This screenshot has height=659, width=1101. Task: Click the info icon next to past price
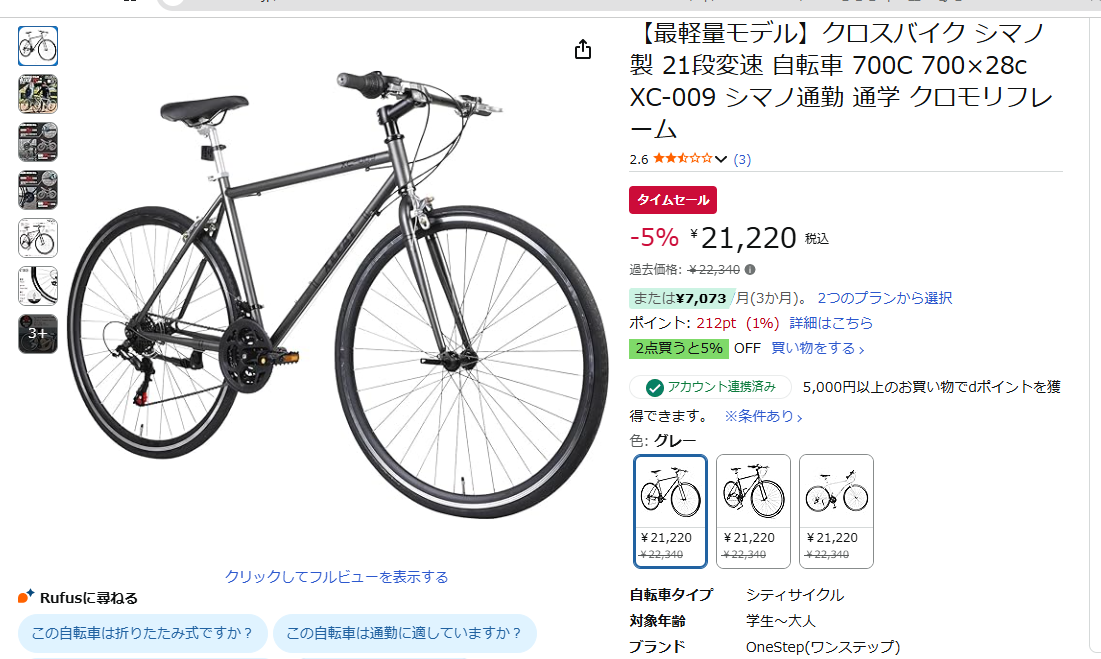[750, 269]
